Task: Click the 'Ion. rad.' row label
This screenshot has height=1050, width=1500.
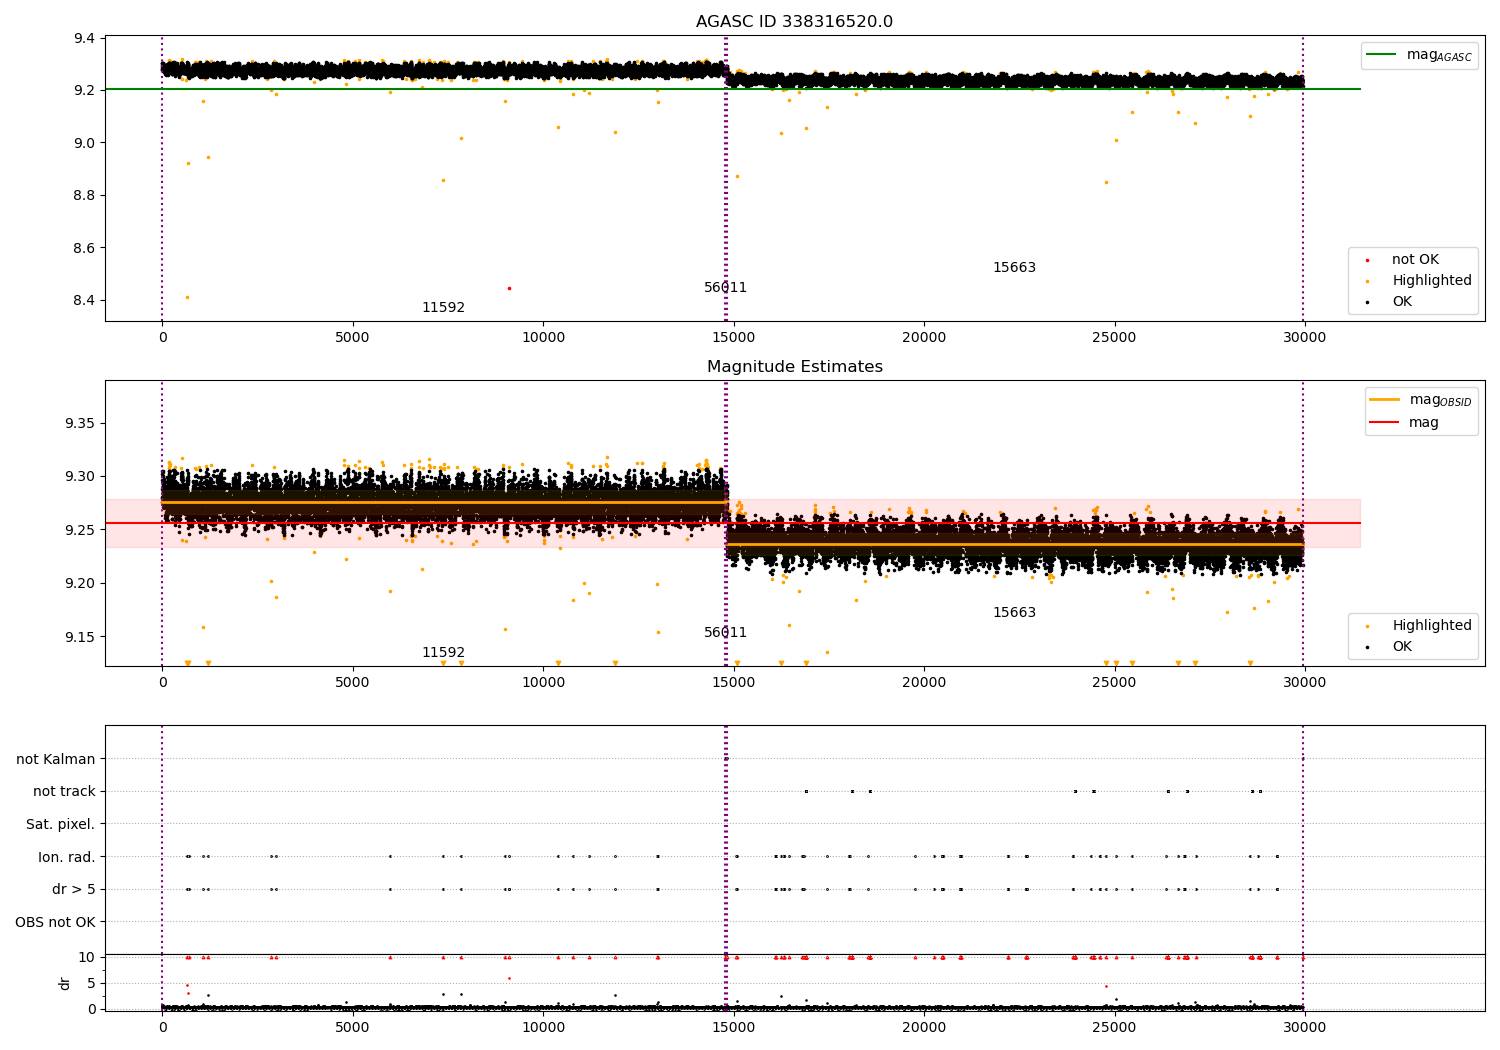Action: click(67, 857)
